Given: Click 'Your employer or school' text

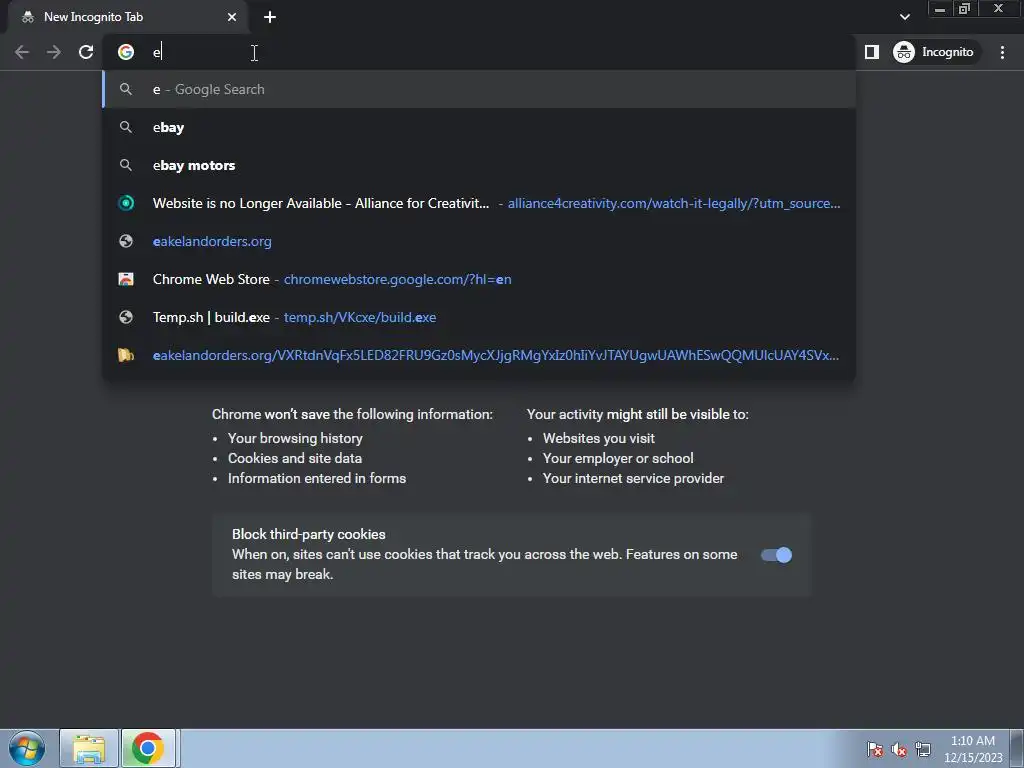Looking at the screenshot, I should tap(618, 458).
